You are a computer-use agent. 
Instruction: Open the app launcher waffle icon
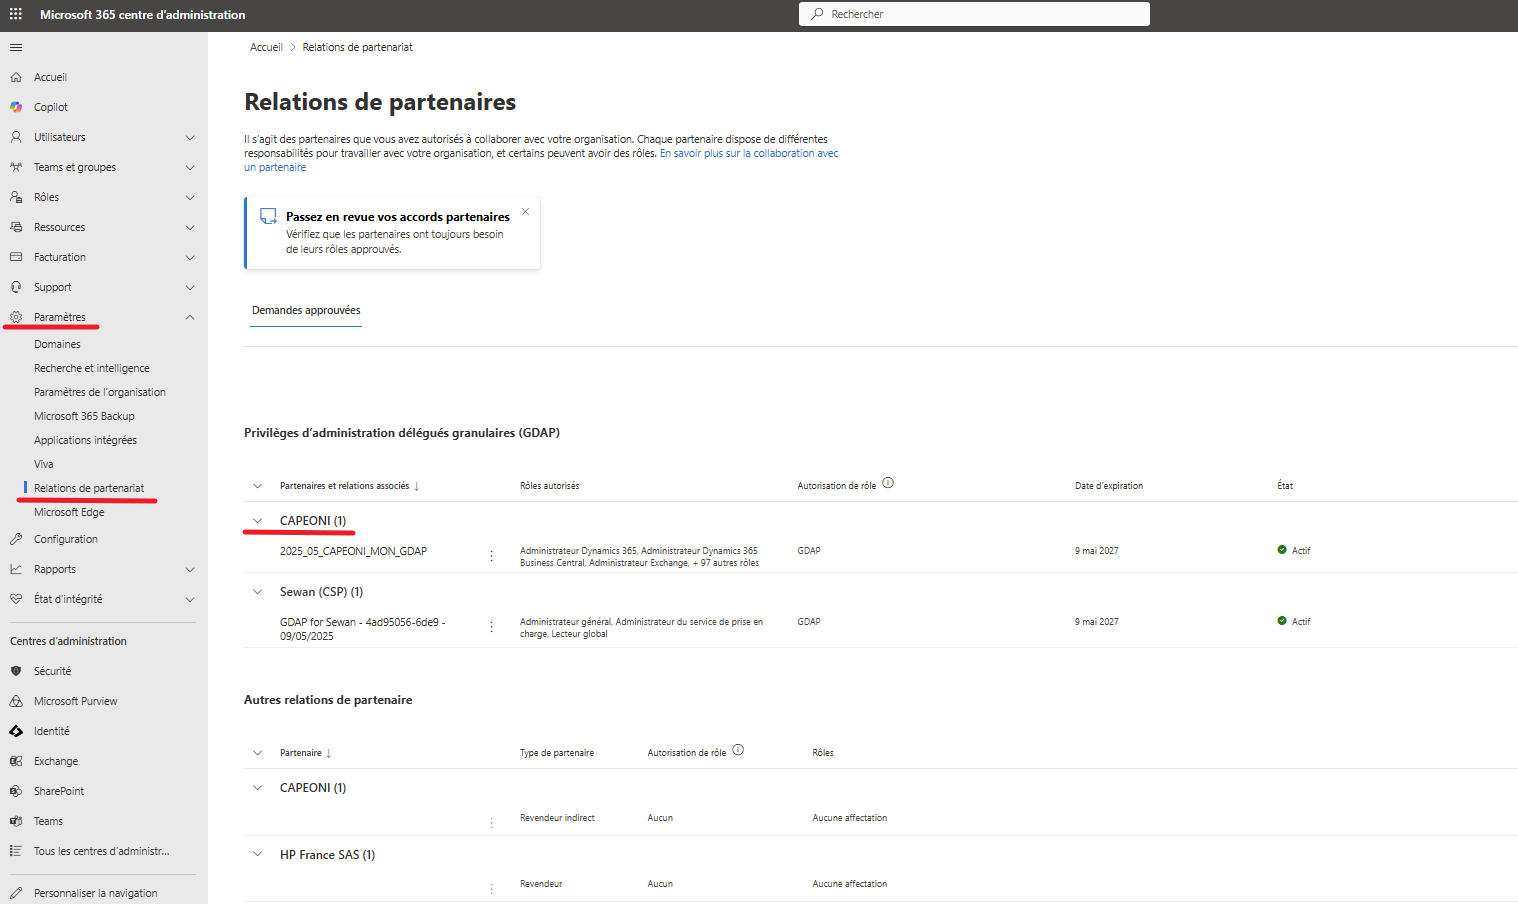coord(16,14)
